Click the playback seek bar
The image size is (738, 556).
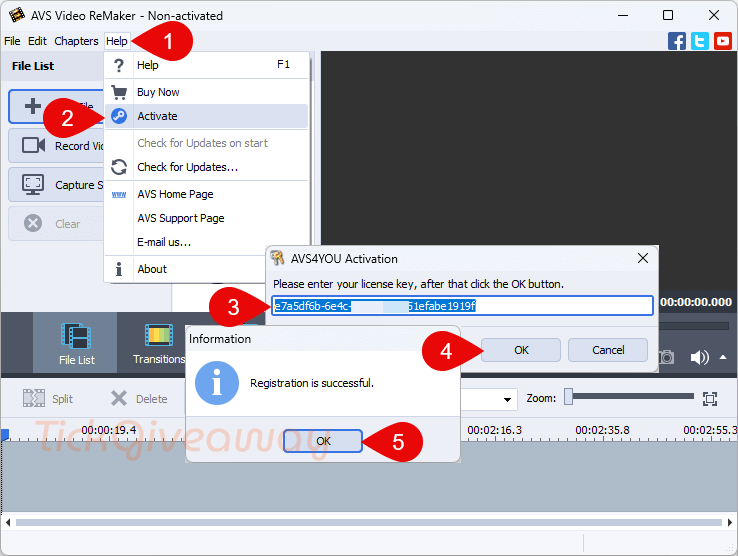pyautogui.click(x=694, y=326)
